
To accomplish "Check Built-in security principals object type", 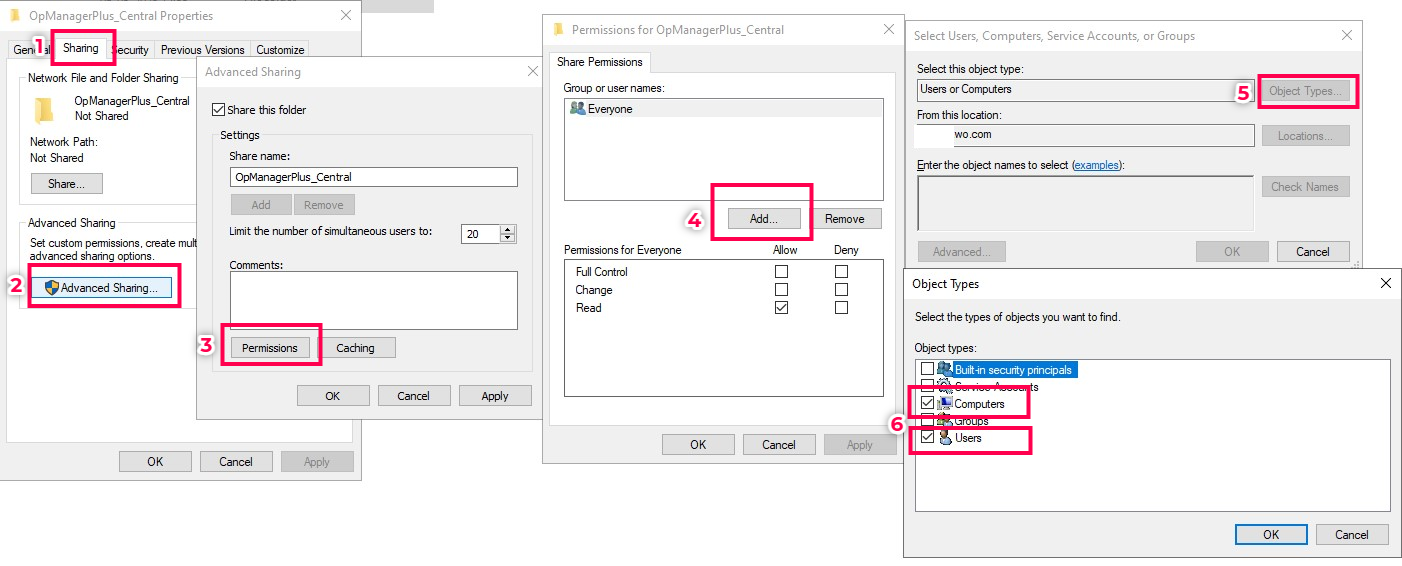I will tap(927, 369).
